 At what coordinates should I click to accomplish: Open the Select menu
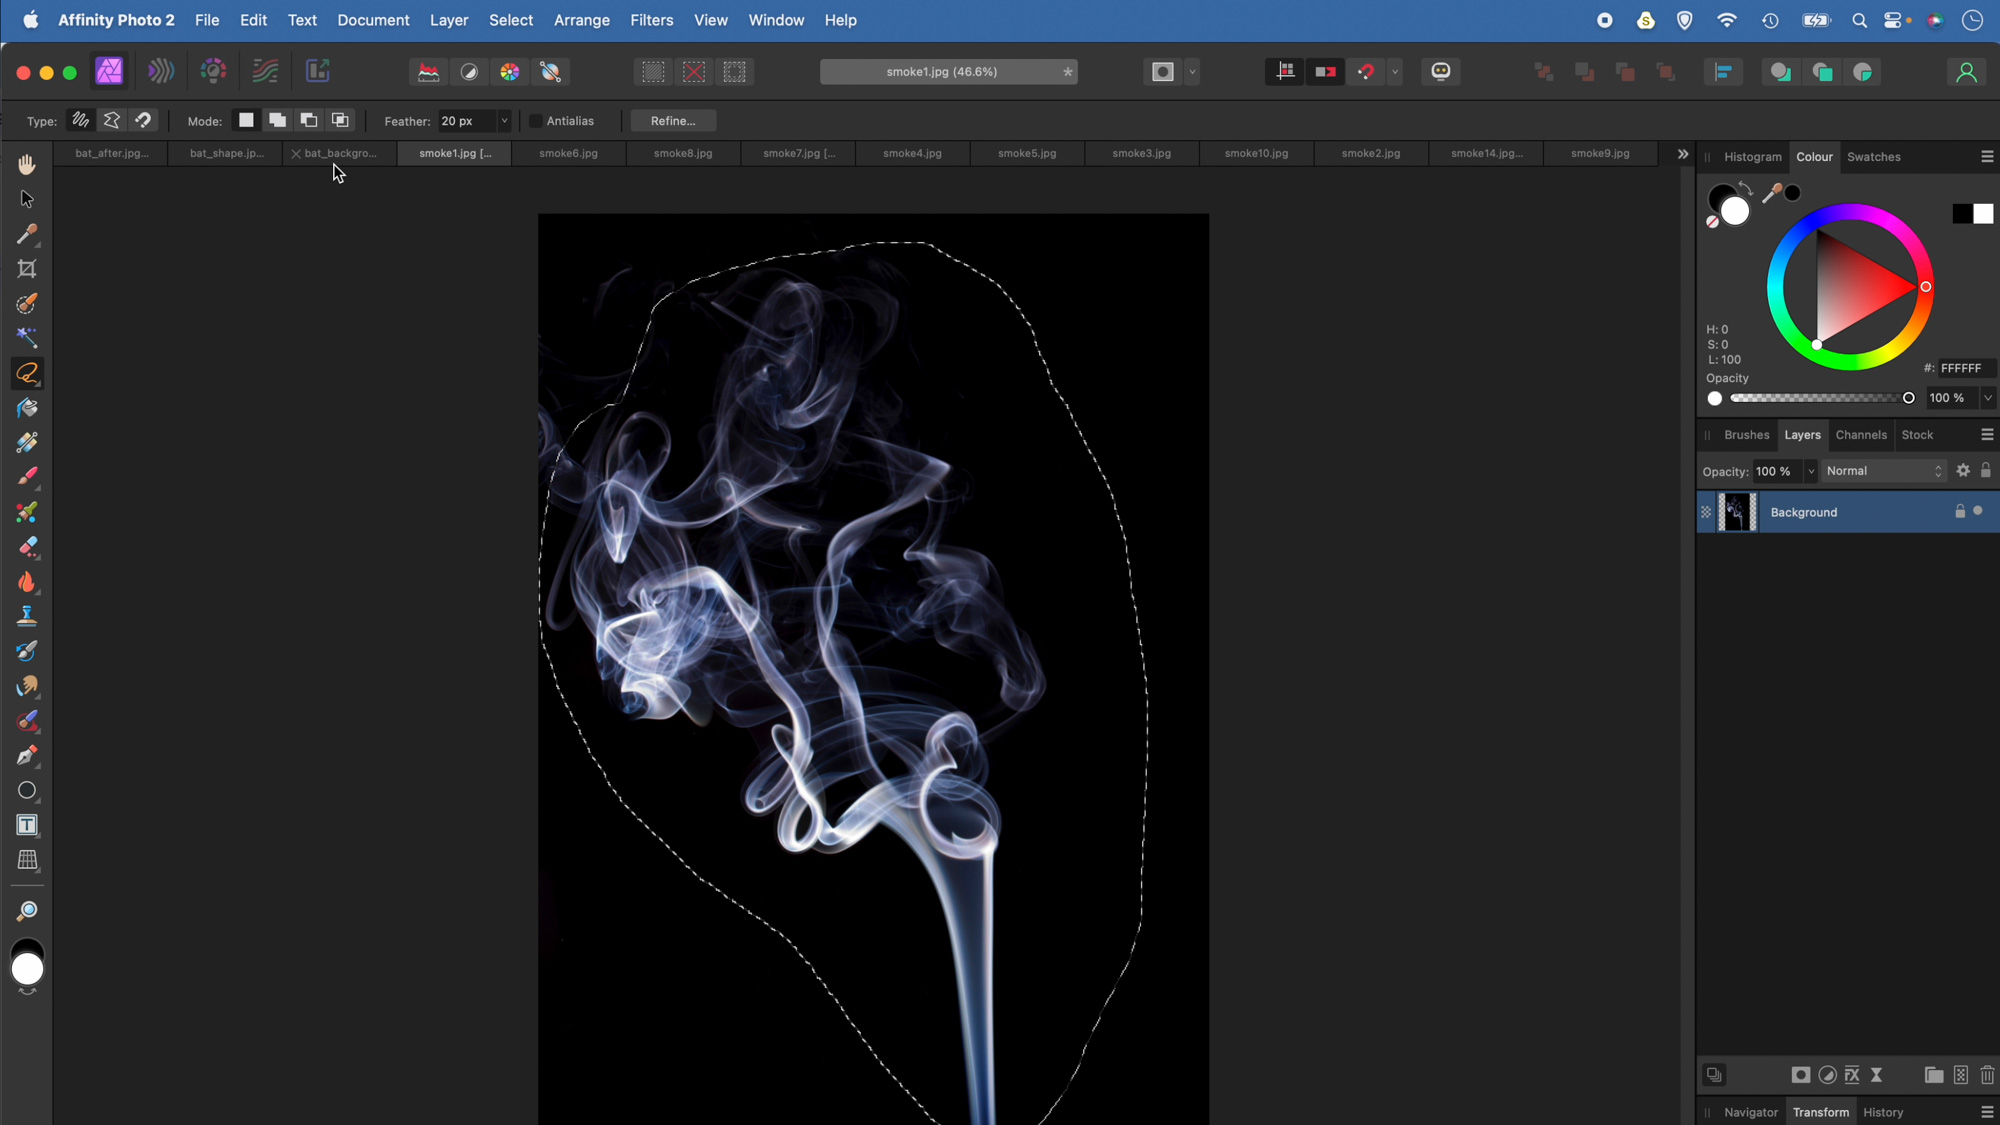point(510,20)
